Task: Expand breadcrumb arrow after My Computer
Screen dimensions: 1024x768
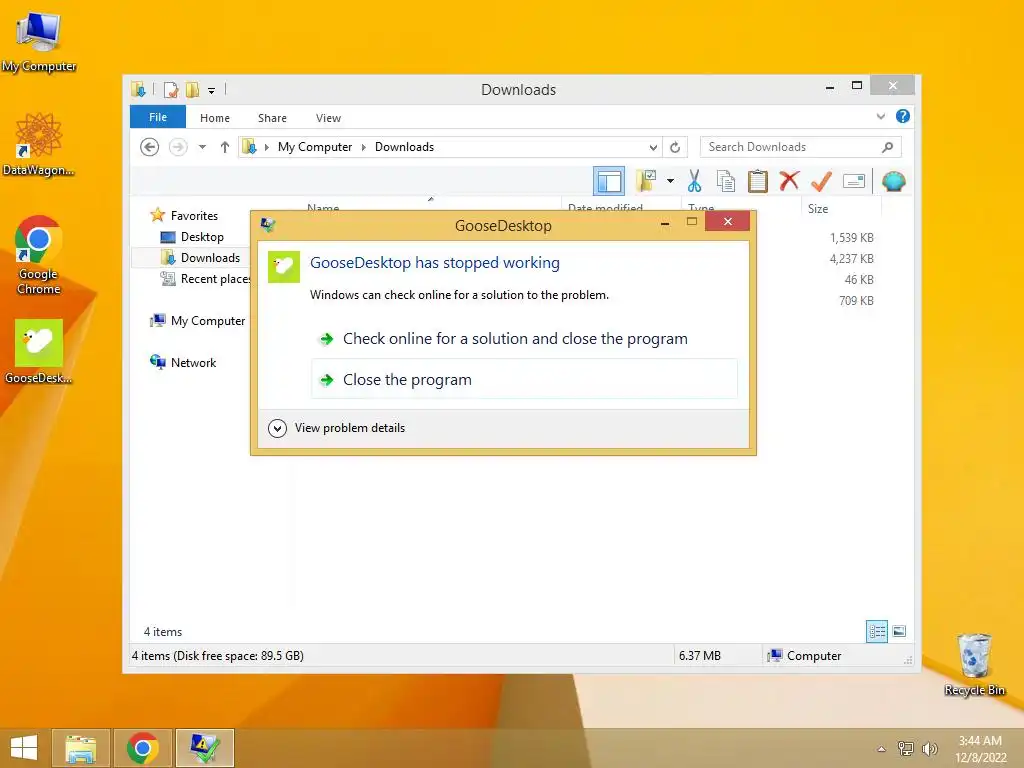Action: tap(364, 148)
